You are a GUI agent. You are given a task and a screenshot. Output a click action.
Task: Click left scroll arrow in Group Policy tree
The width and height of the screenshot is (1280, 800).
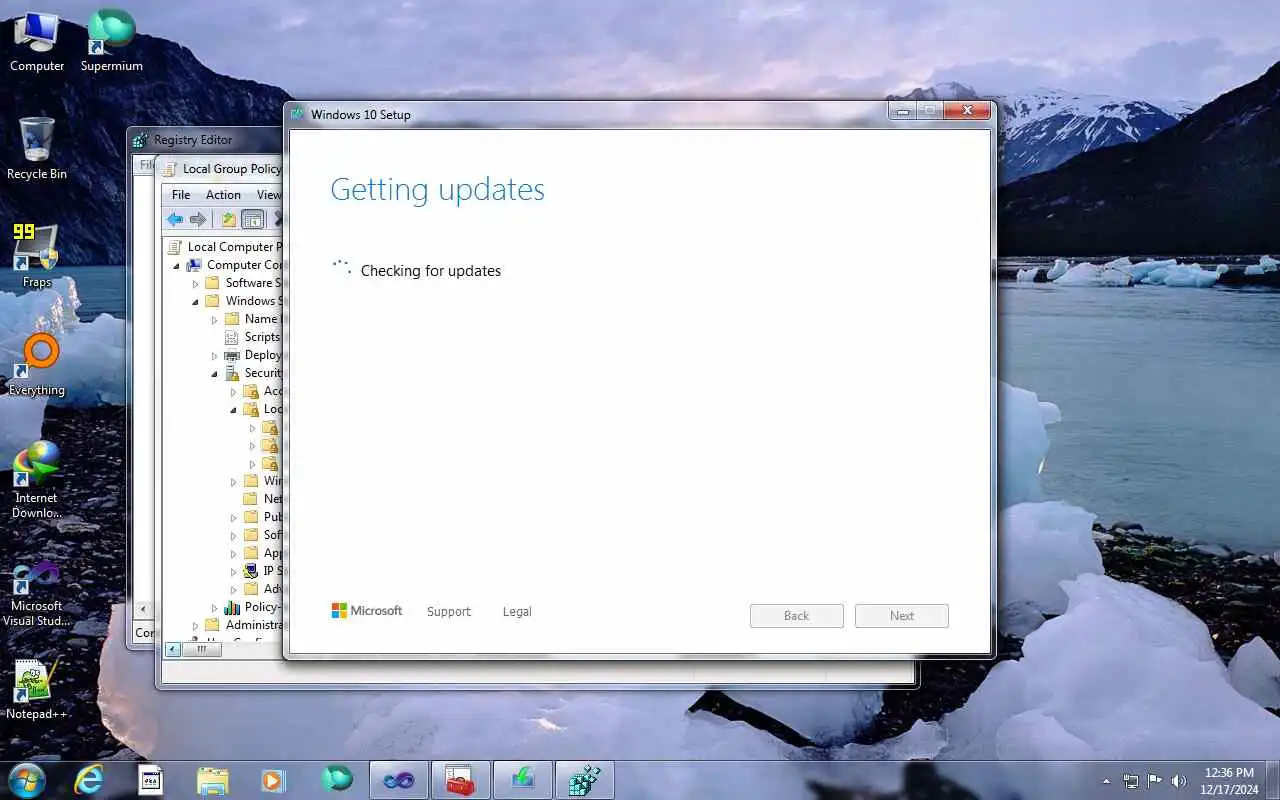[172, 649]
